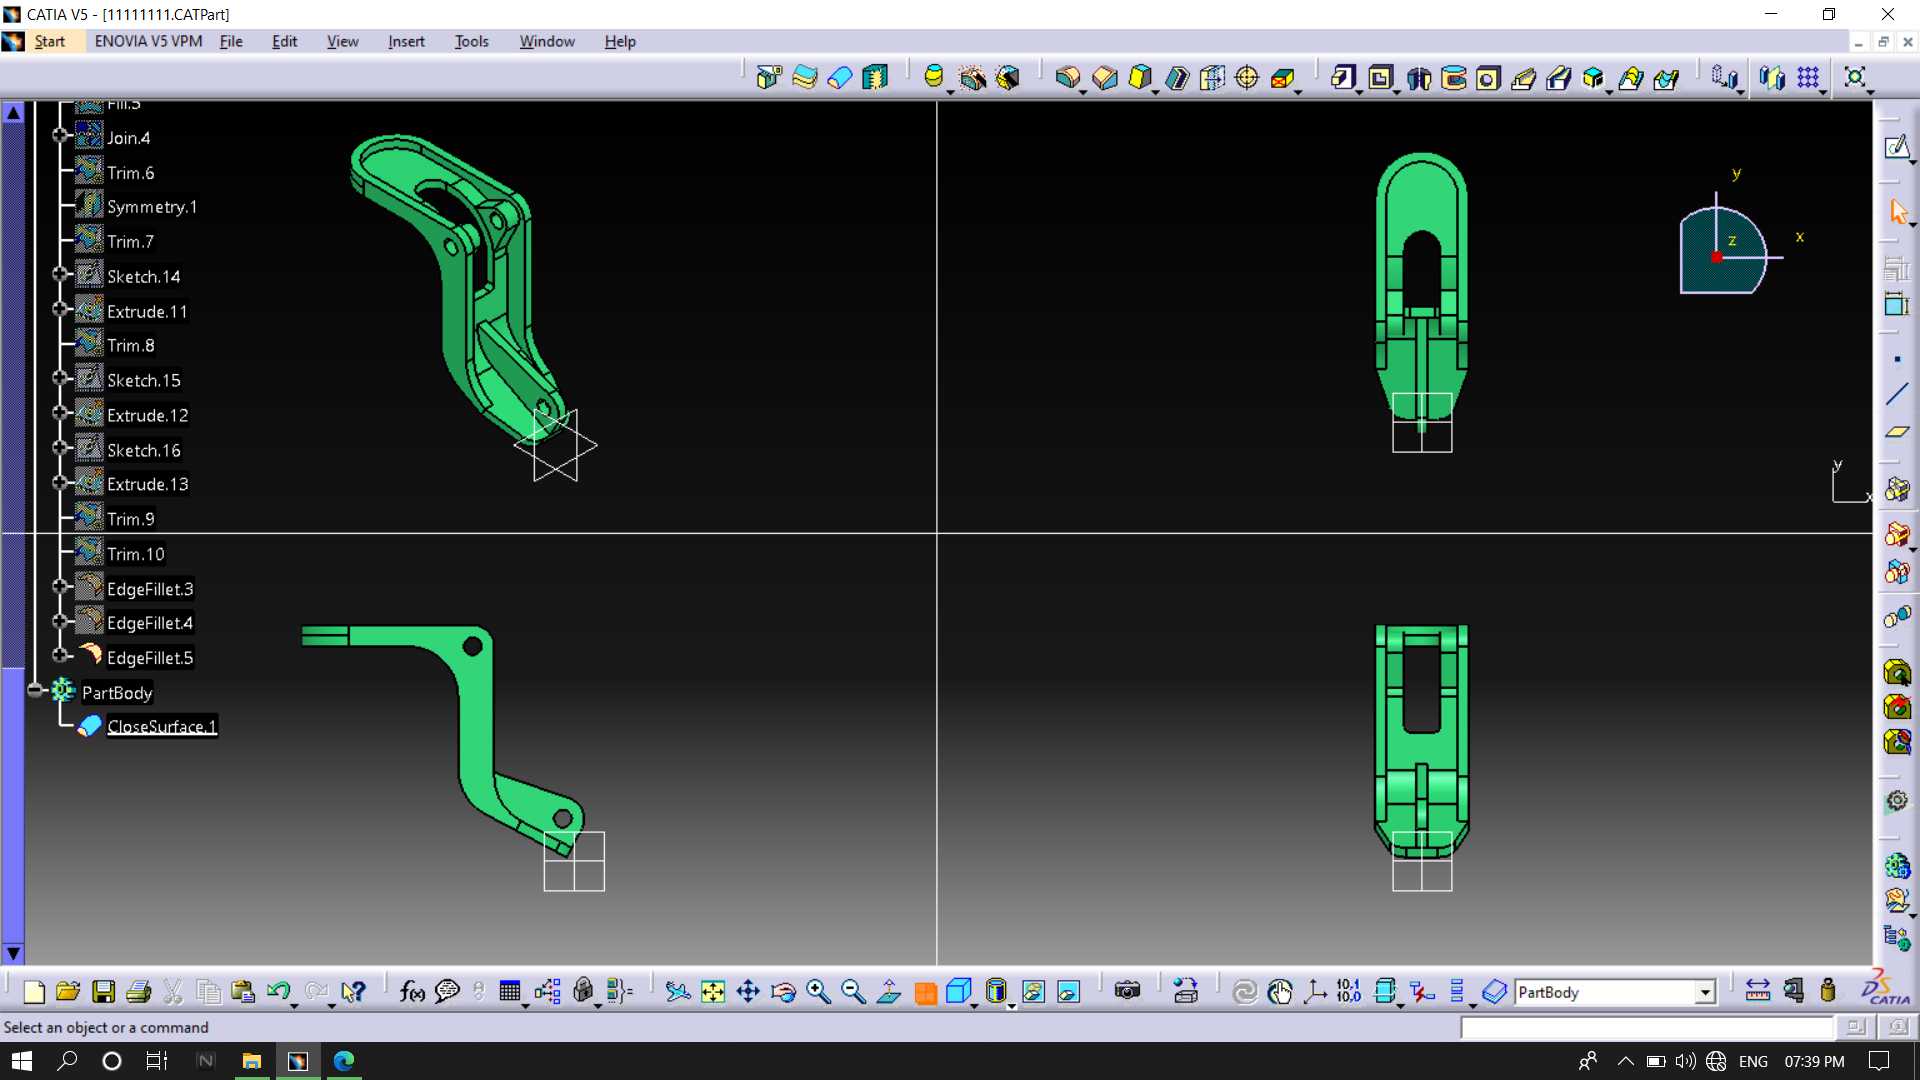Click the Normal View icon
Image resolution: width=1920 pixels, height=1080 pixels.
point(888,991)
